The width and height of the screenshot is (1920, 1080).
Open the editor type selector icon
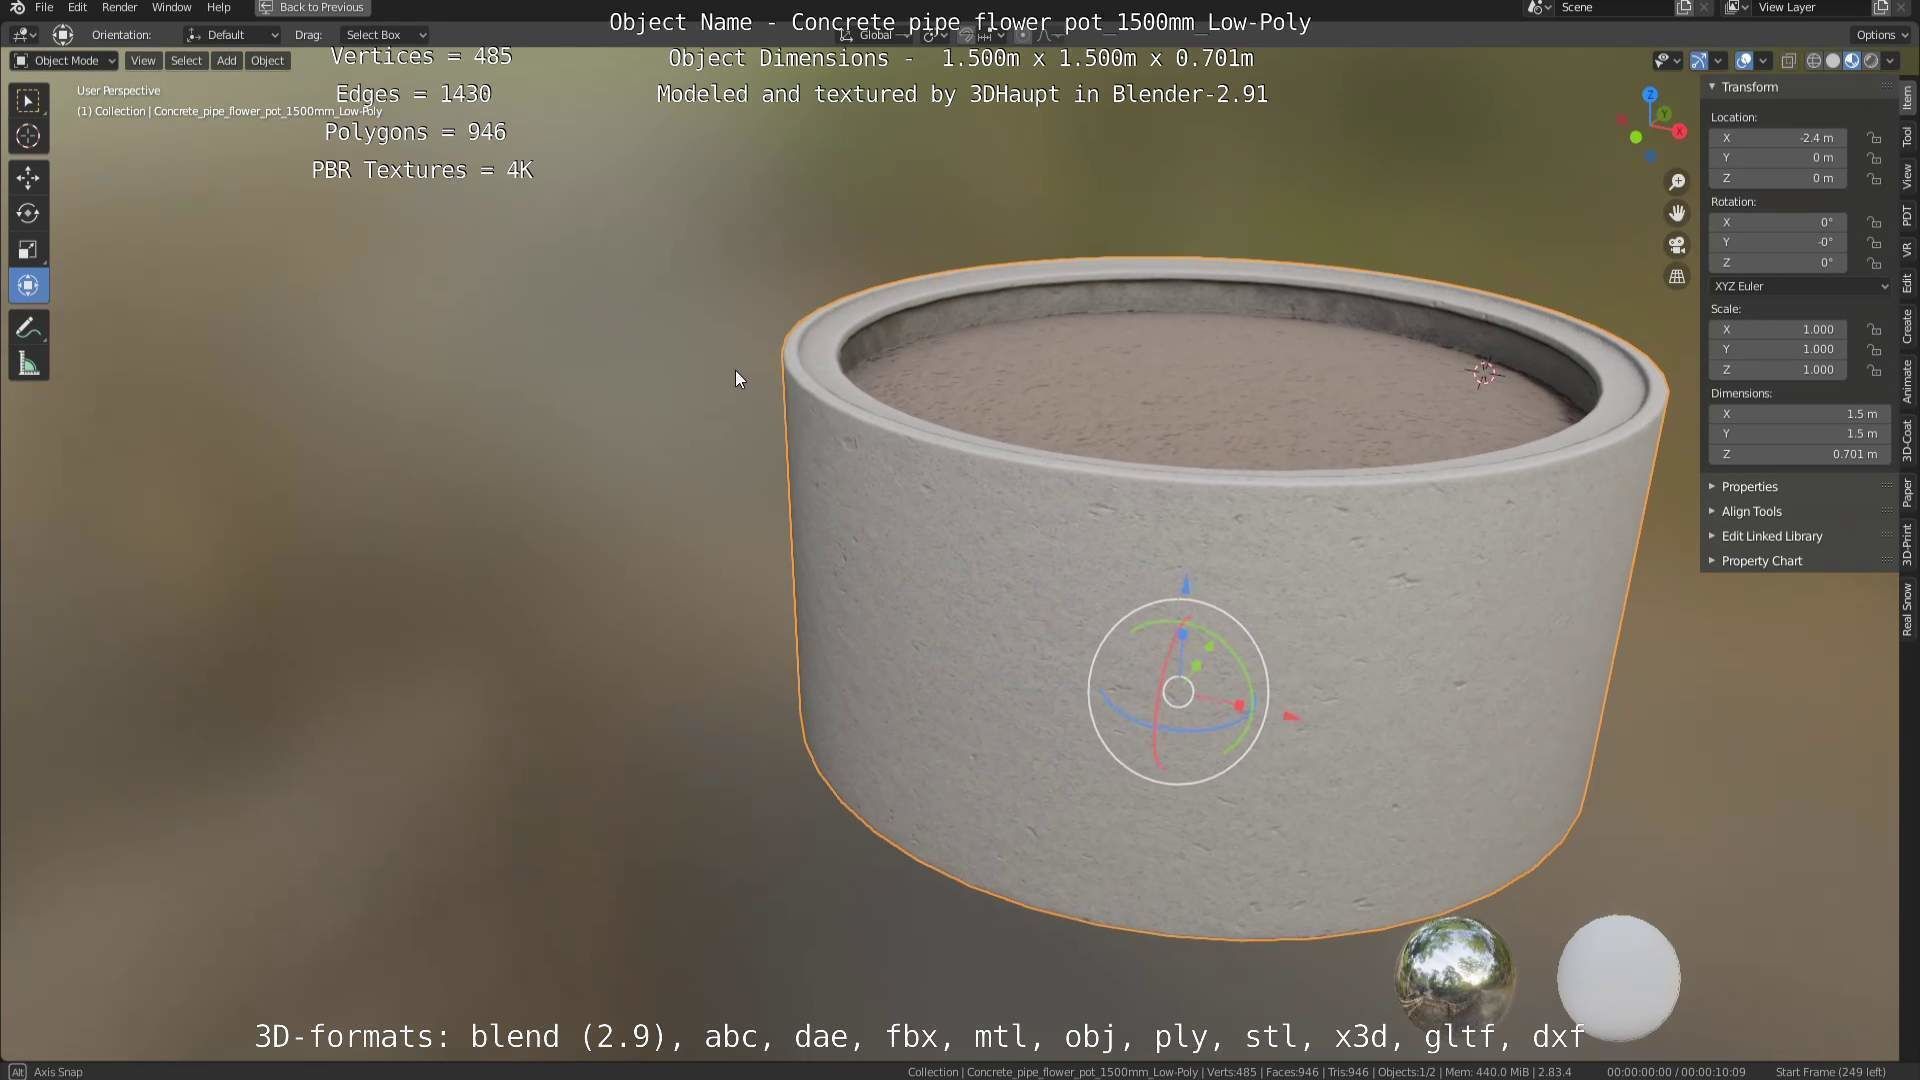(x=24, y=35)
